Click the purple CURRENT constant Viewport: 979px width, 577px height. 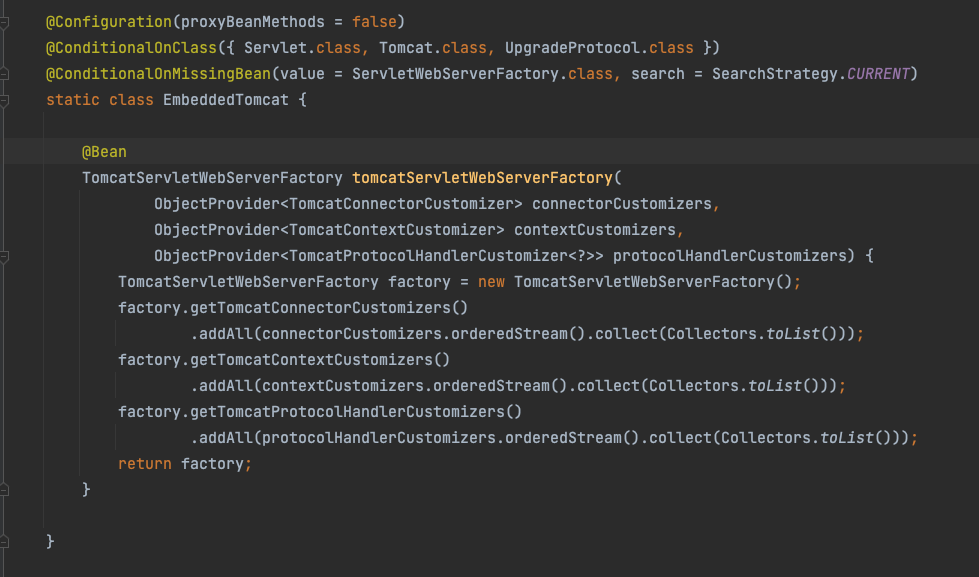878,74
